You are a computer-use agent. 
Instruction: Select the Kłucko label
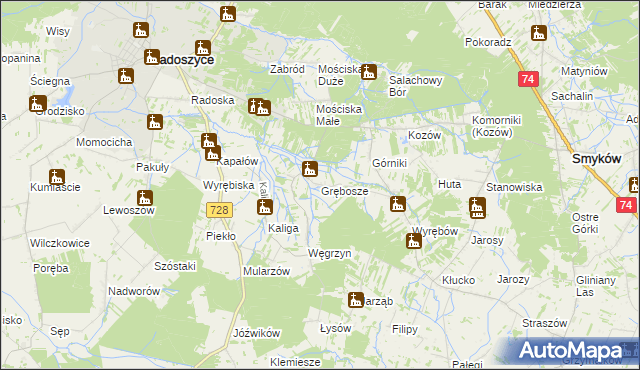click(x=458, y=280)
